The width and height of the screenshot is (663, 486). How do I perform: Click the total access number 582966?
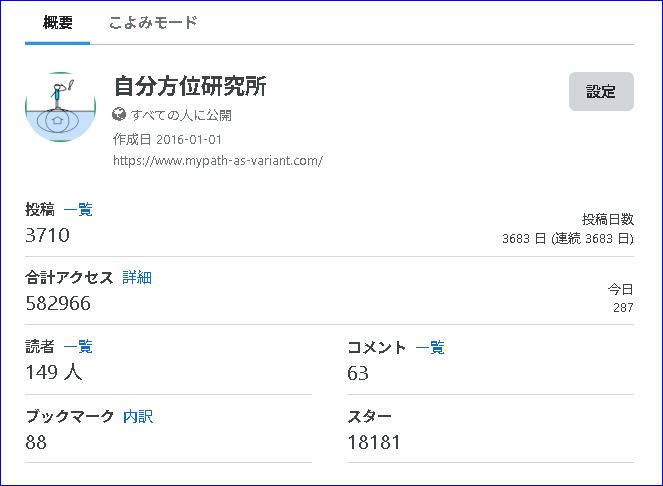click(58, 303)
